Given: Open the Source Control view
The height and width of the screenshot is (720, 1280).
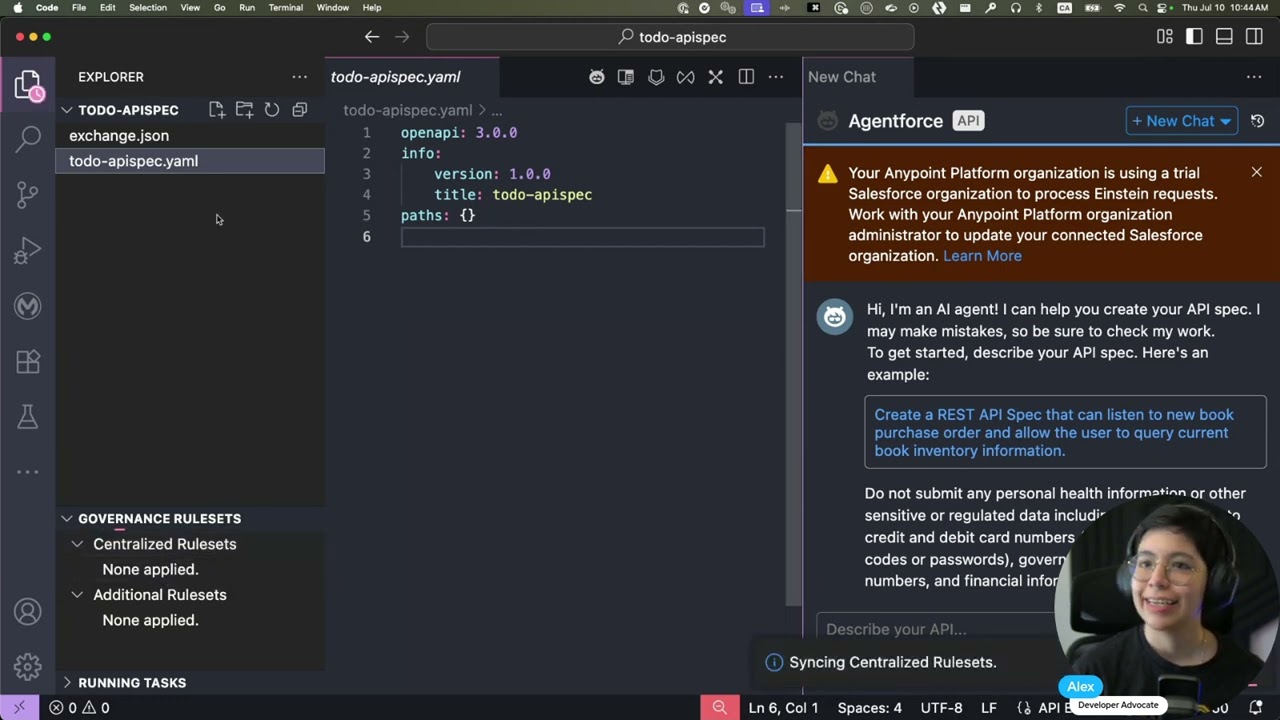Looking at the screenshot, I should 28,194.
